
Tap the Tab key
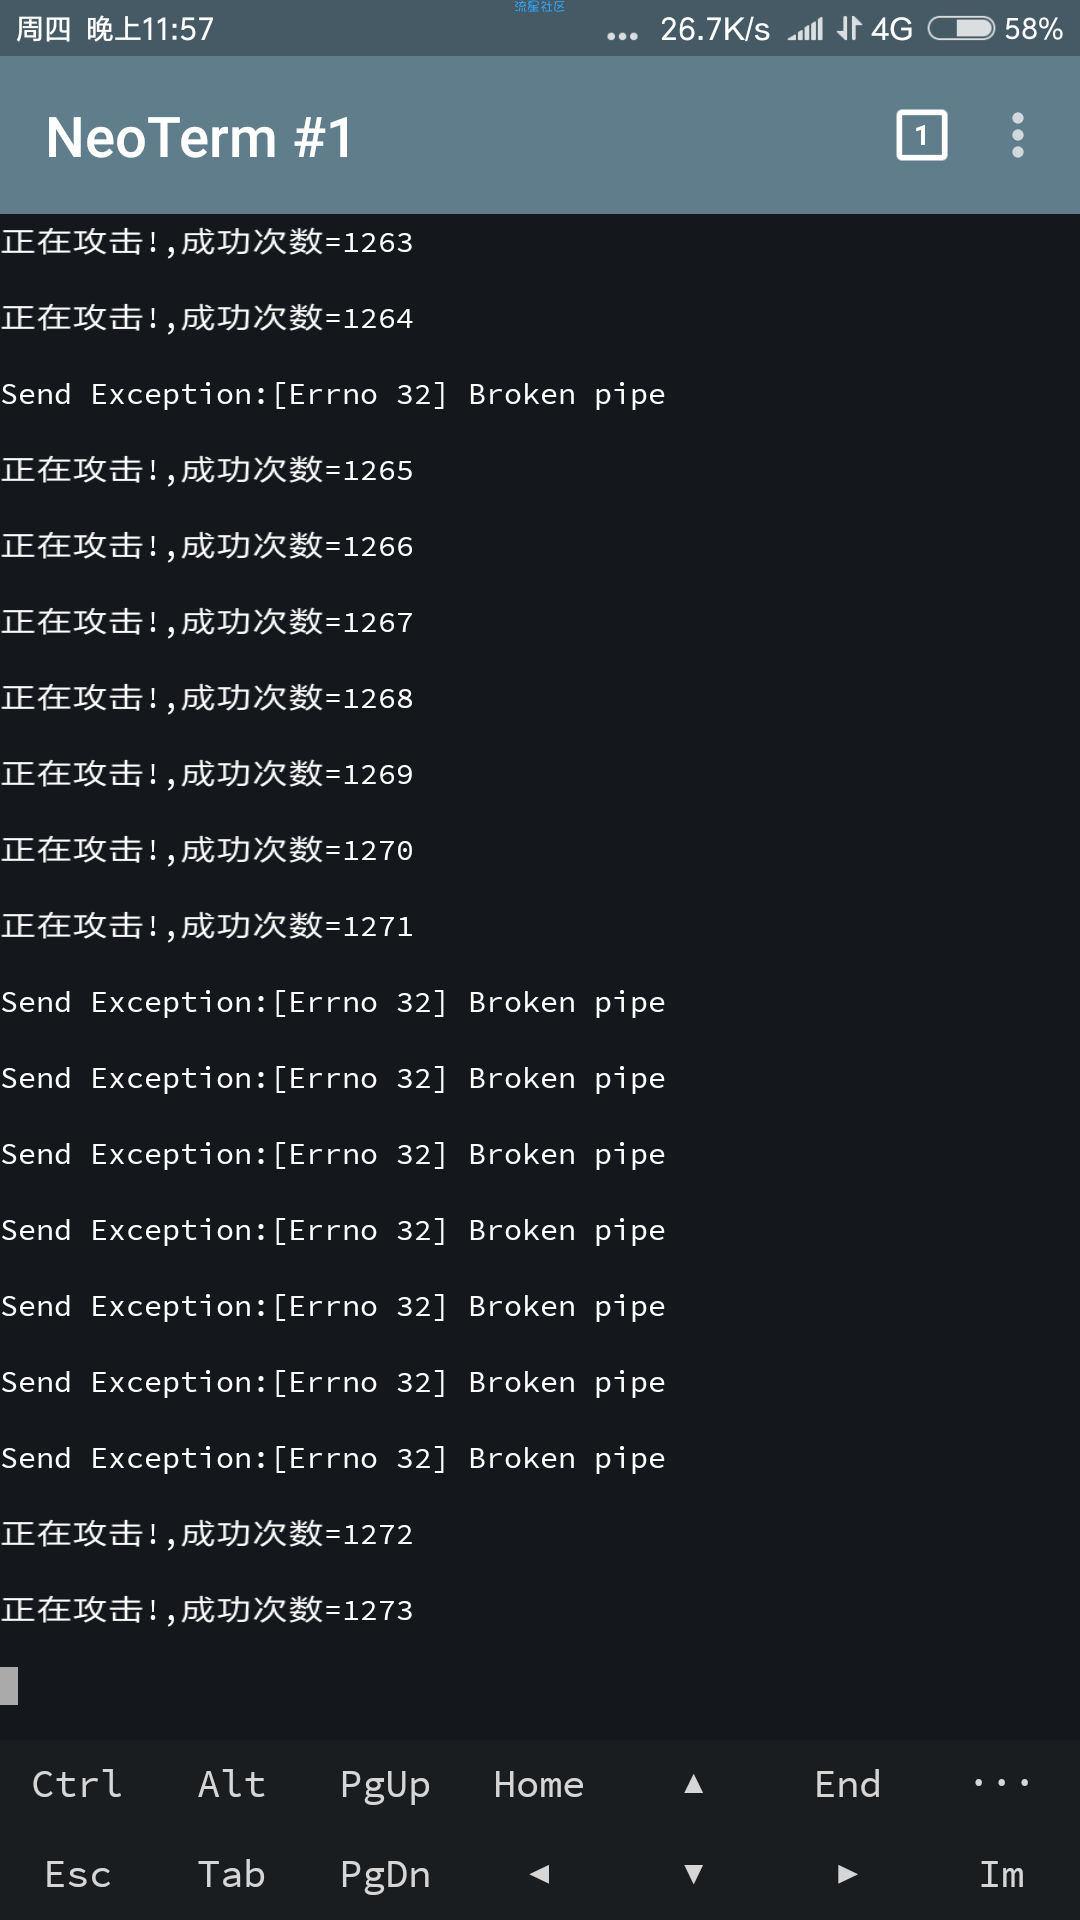(x=231, y=1874)
